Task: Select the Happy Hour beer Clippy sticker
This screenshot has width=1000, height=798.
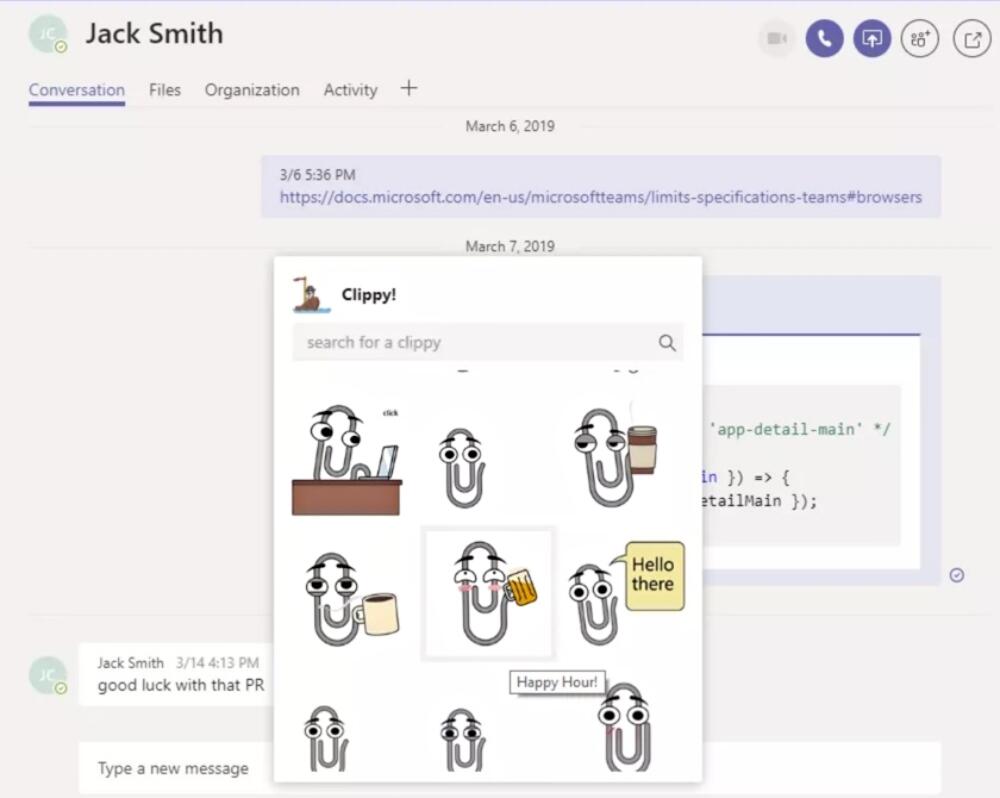Action: (x=489, y=593)
